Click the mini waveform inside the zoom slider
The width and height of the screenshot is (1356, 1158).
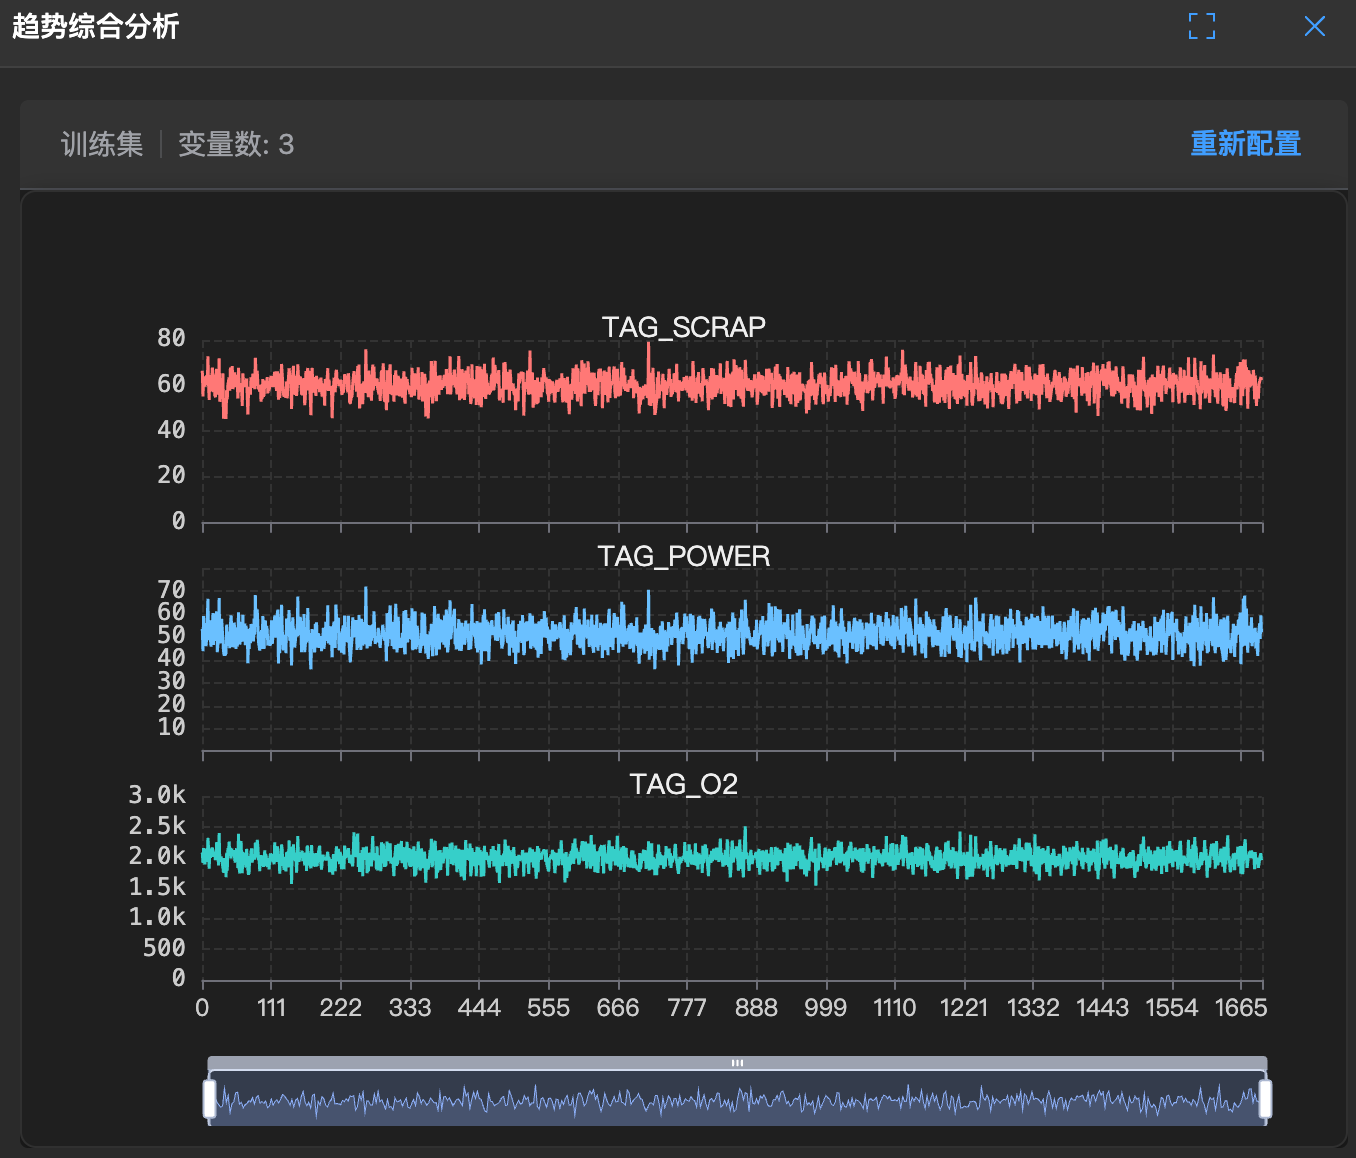click(x=737, y=1100)
